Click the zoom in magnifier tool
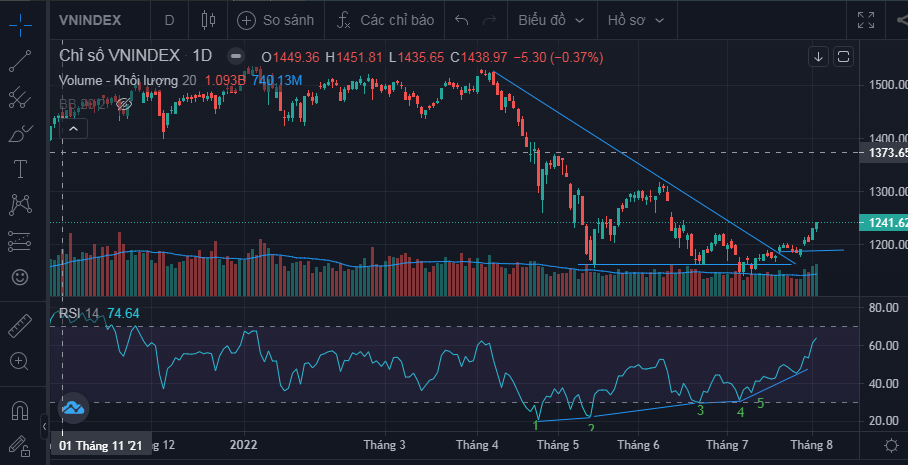This screenshot has height=465, width=908. (x=20, y=361)
